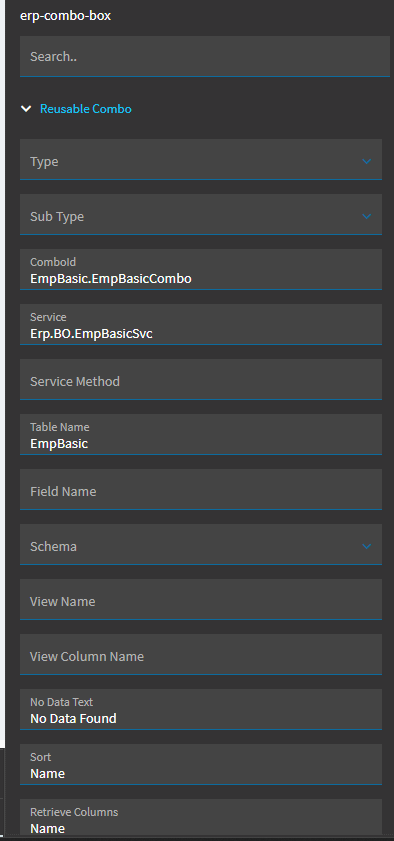Click the Reusable Combo heading link
The image size is (394, 841).
(x=86, y=109)
